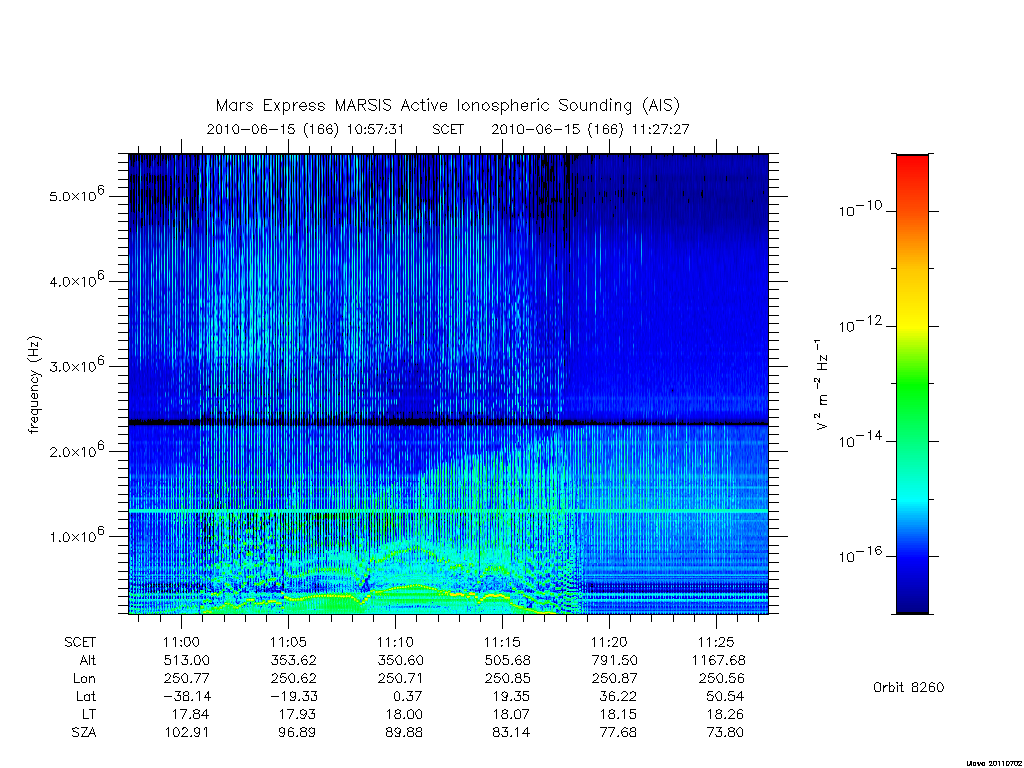This screenshot has width=1024, height=768.
Task: Click longitude value 250.85
Action: [508, 679]
